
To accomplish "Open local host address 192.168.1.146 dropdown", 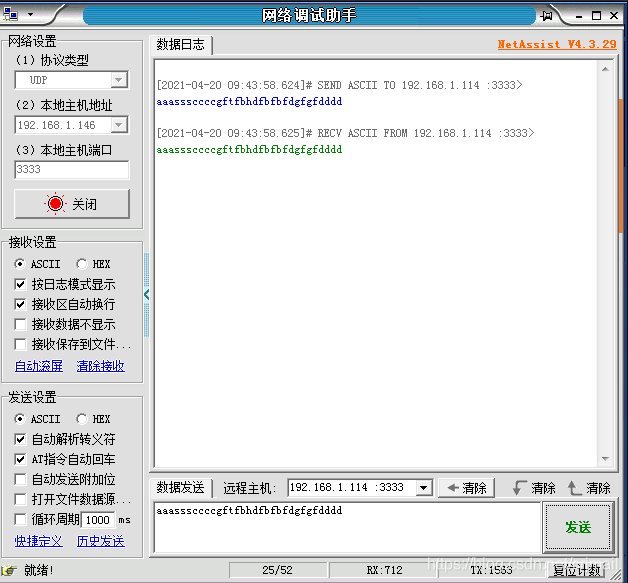I will 119,125.
